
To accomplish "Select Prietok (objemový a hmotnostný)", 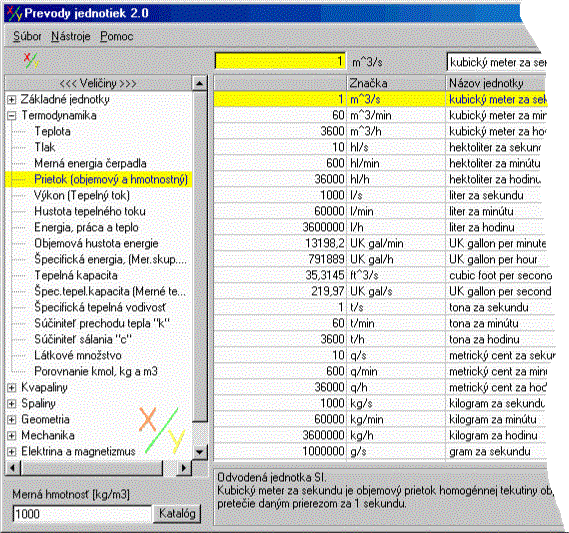I will (x=111, y=179).
